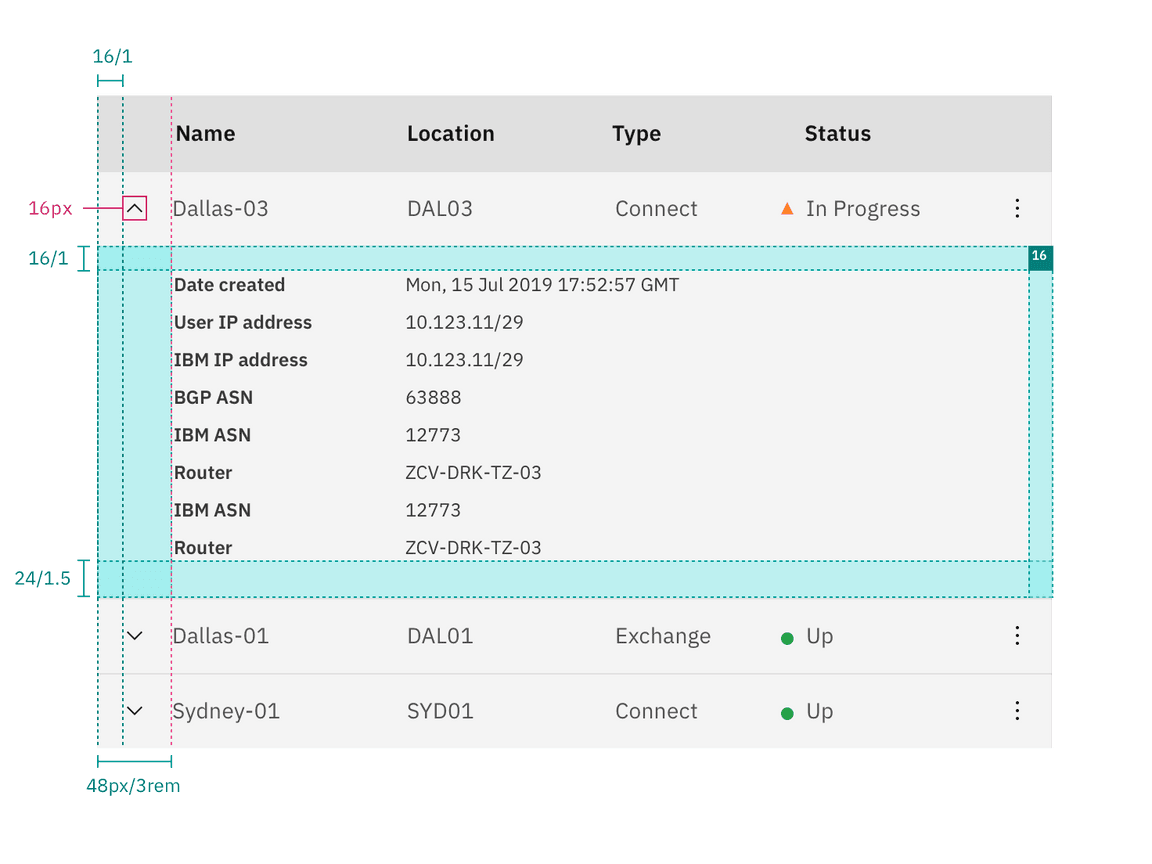Image resolution: width=1152 pixels, height=864 pixels.
Task: Sort by the Type column header
Action: [636, 134]
